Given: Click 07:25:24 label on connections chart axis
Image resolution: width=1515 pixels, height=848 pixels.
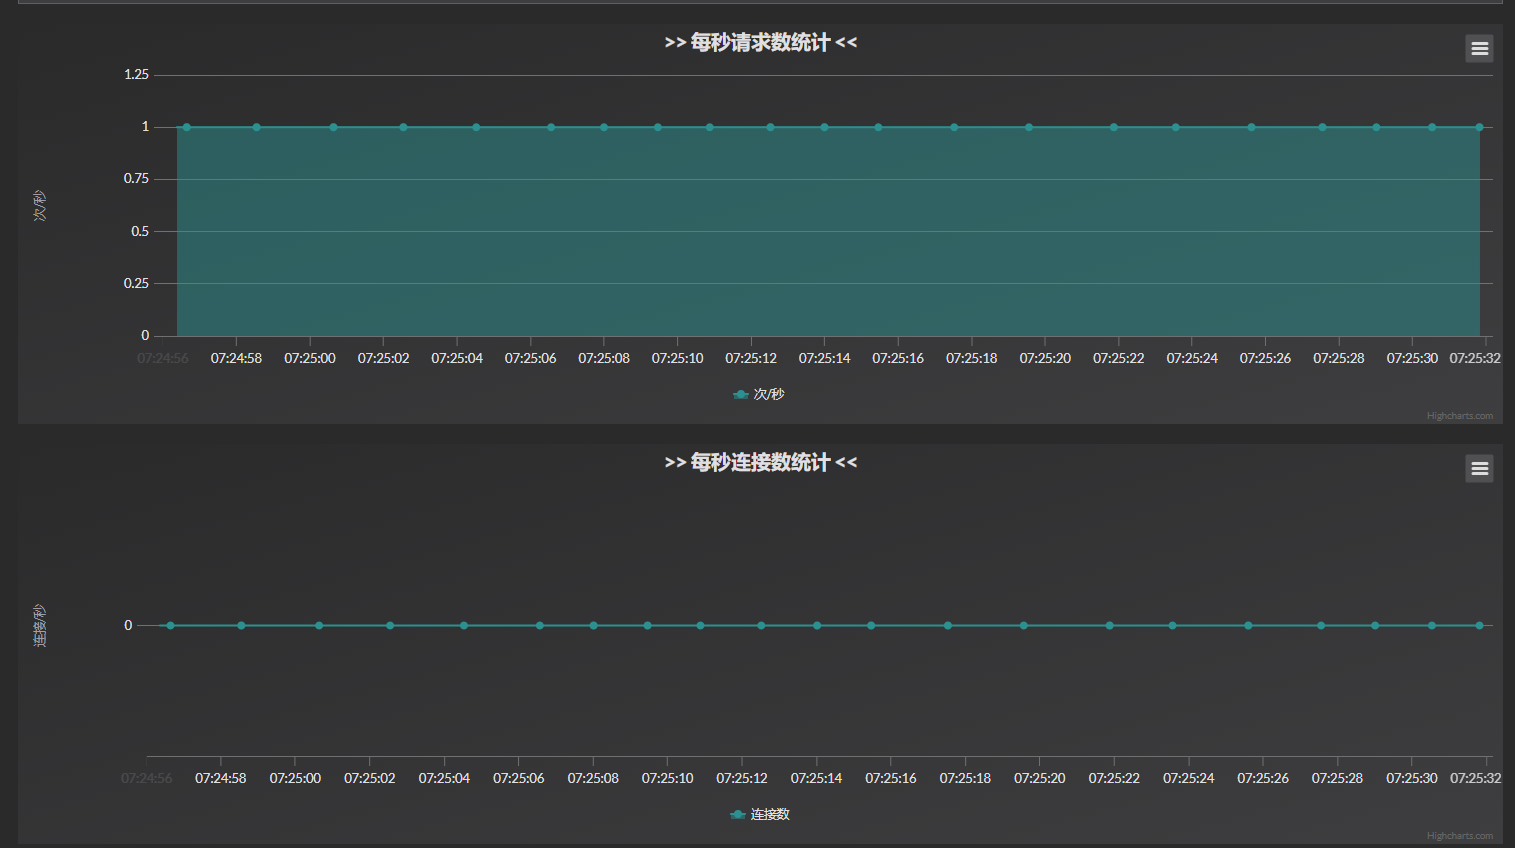Looking at the screenshot, I should 1188,778.
